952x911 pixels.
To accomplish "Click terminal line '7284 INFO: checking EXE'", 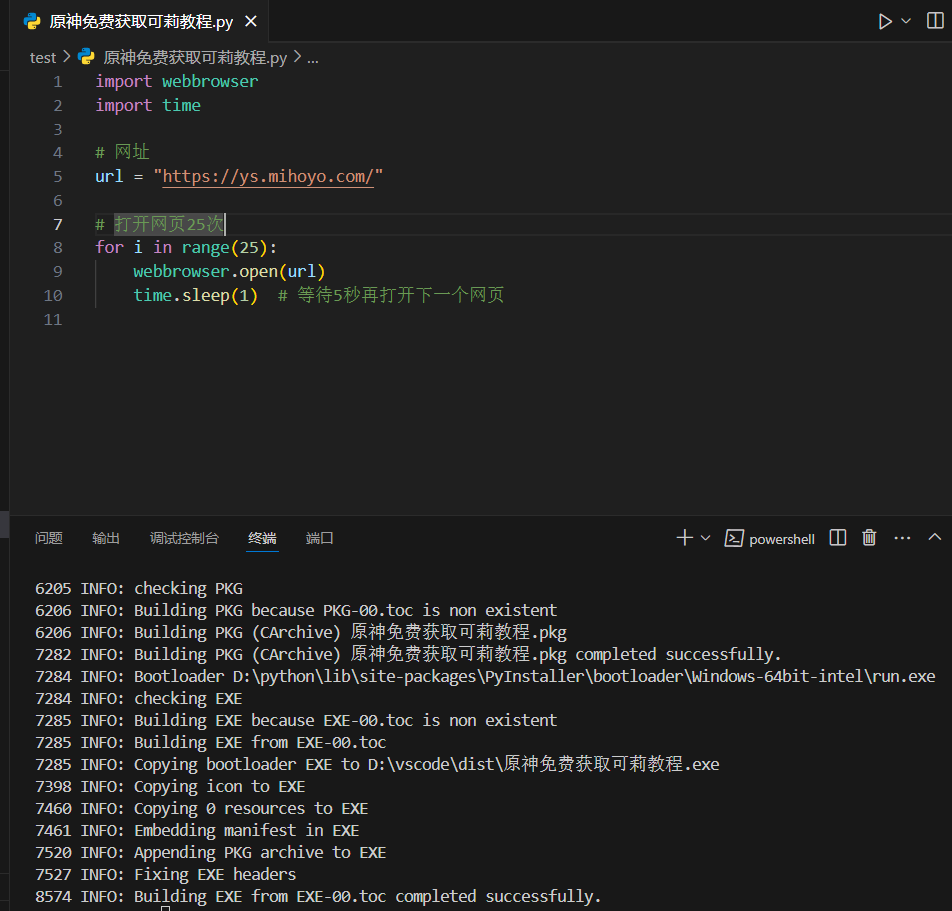I will point(139,698).
